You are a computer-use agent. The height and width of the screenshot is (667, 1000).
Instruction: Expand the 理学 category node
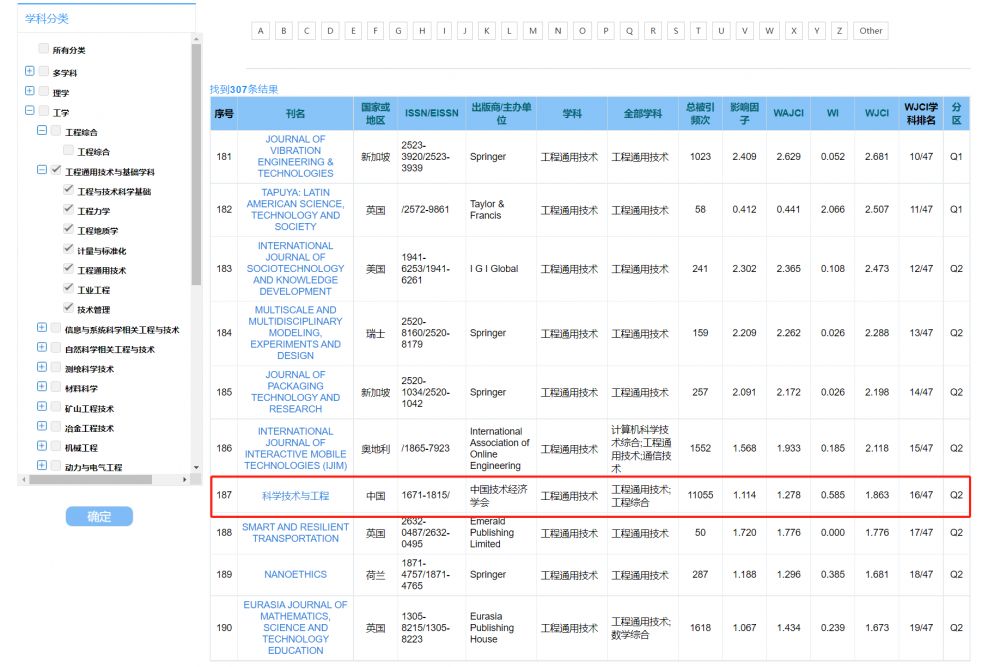pyautogui.click(x=30, y=92)
